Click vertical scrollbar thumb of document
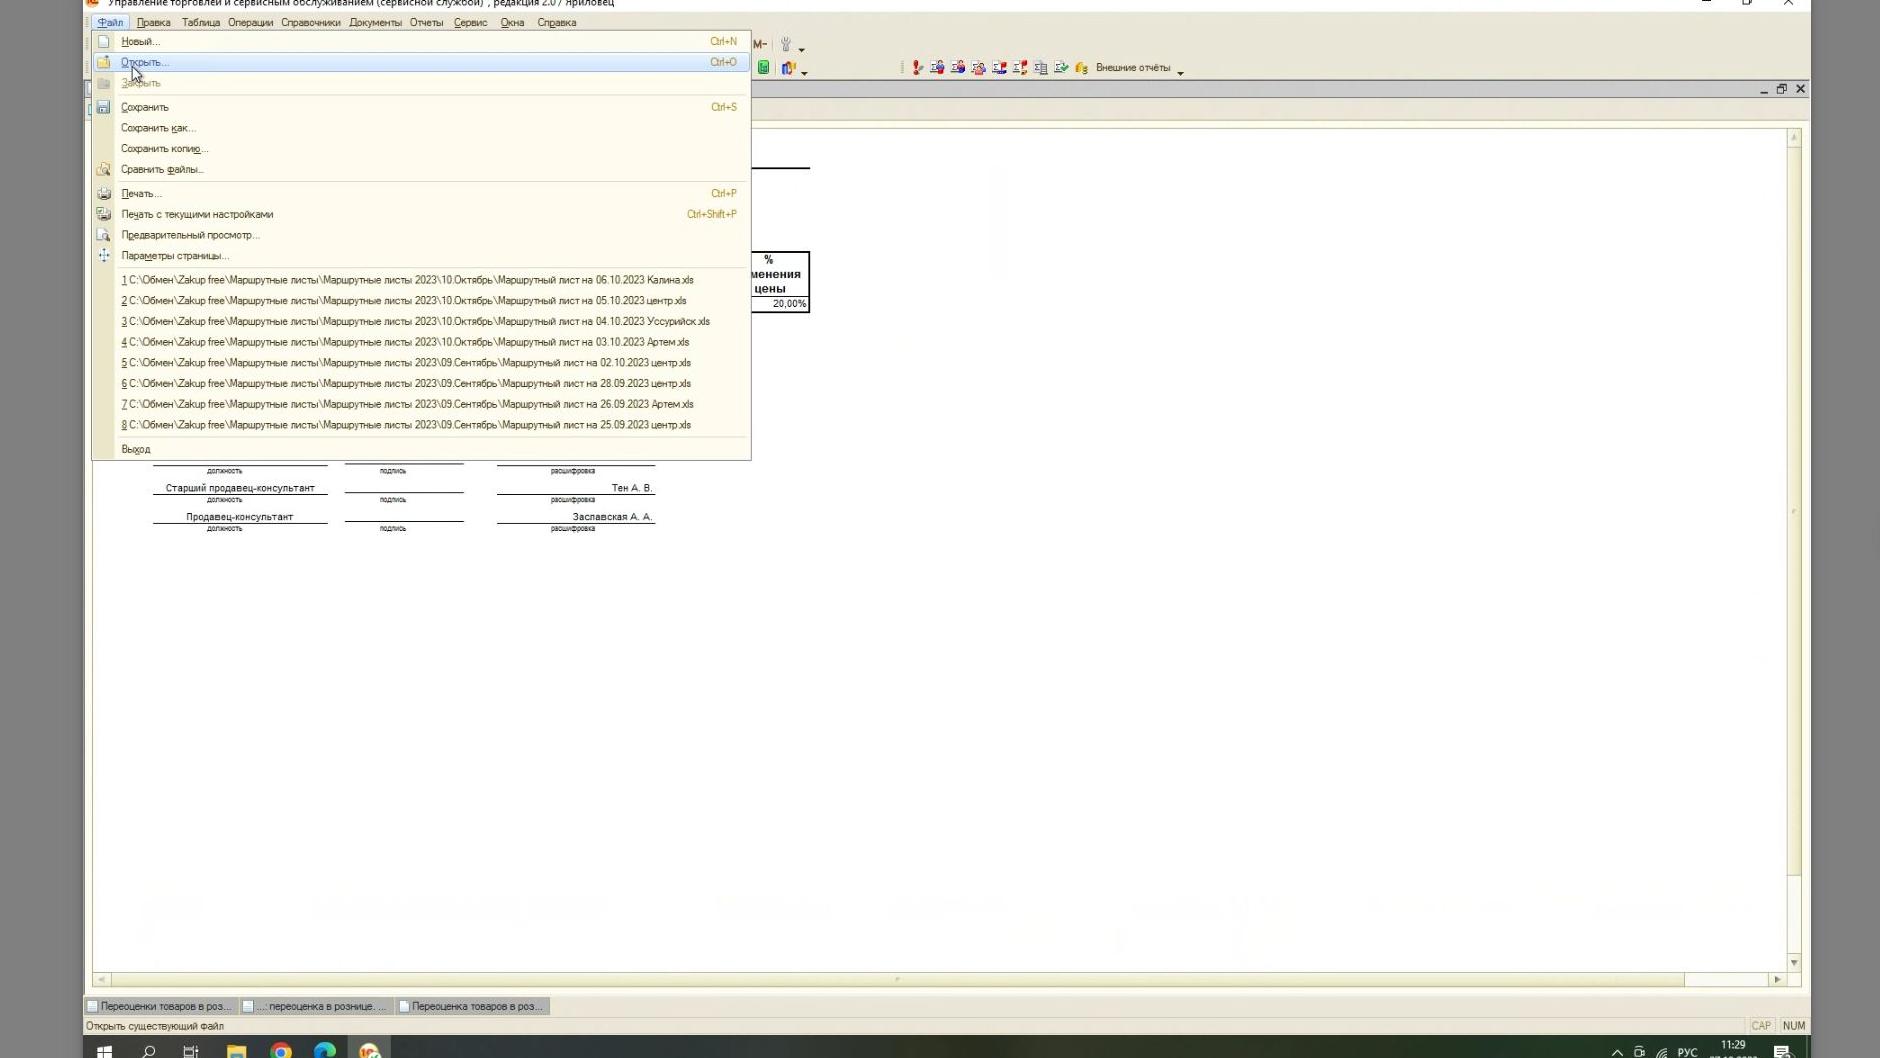Screen dimensions: 1880x1058 click(1794, 510)
